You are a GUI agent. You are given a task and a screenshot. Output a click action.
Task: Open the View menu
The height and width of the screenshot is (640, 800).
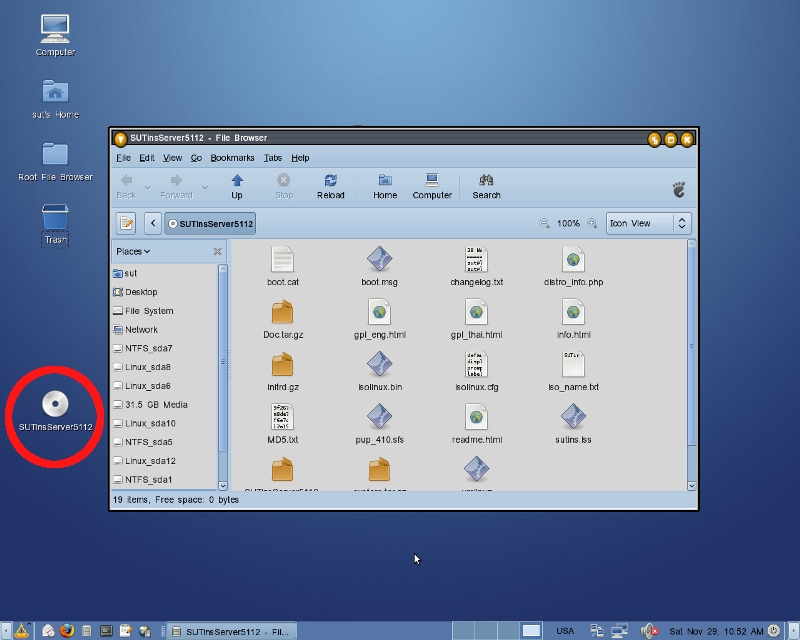point(172,158)
